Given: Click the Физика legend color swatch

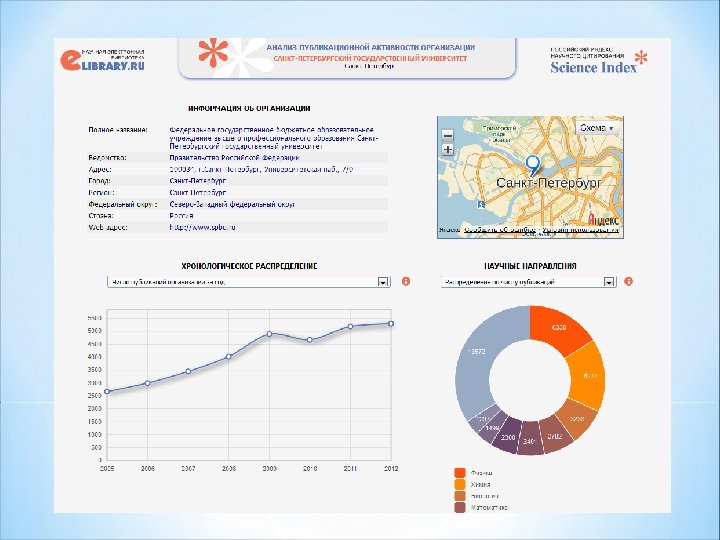Looking at the screenshot, I should click(460, 473).
